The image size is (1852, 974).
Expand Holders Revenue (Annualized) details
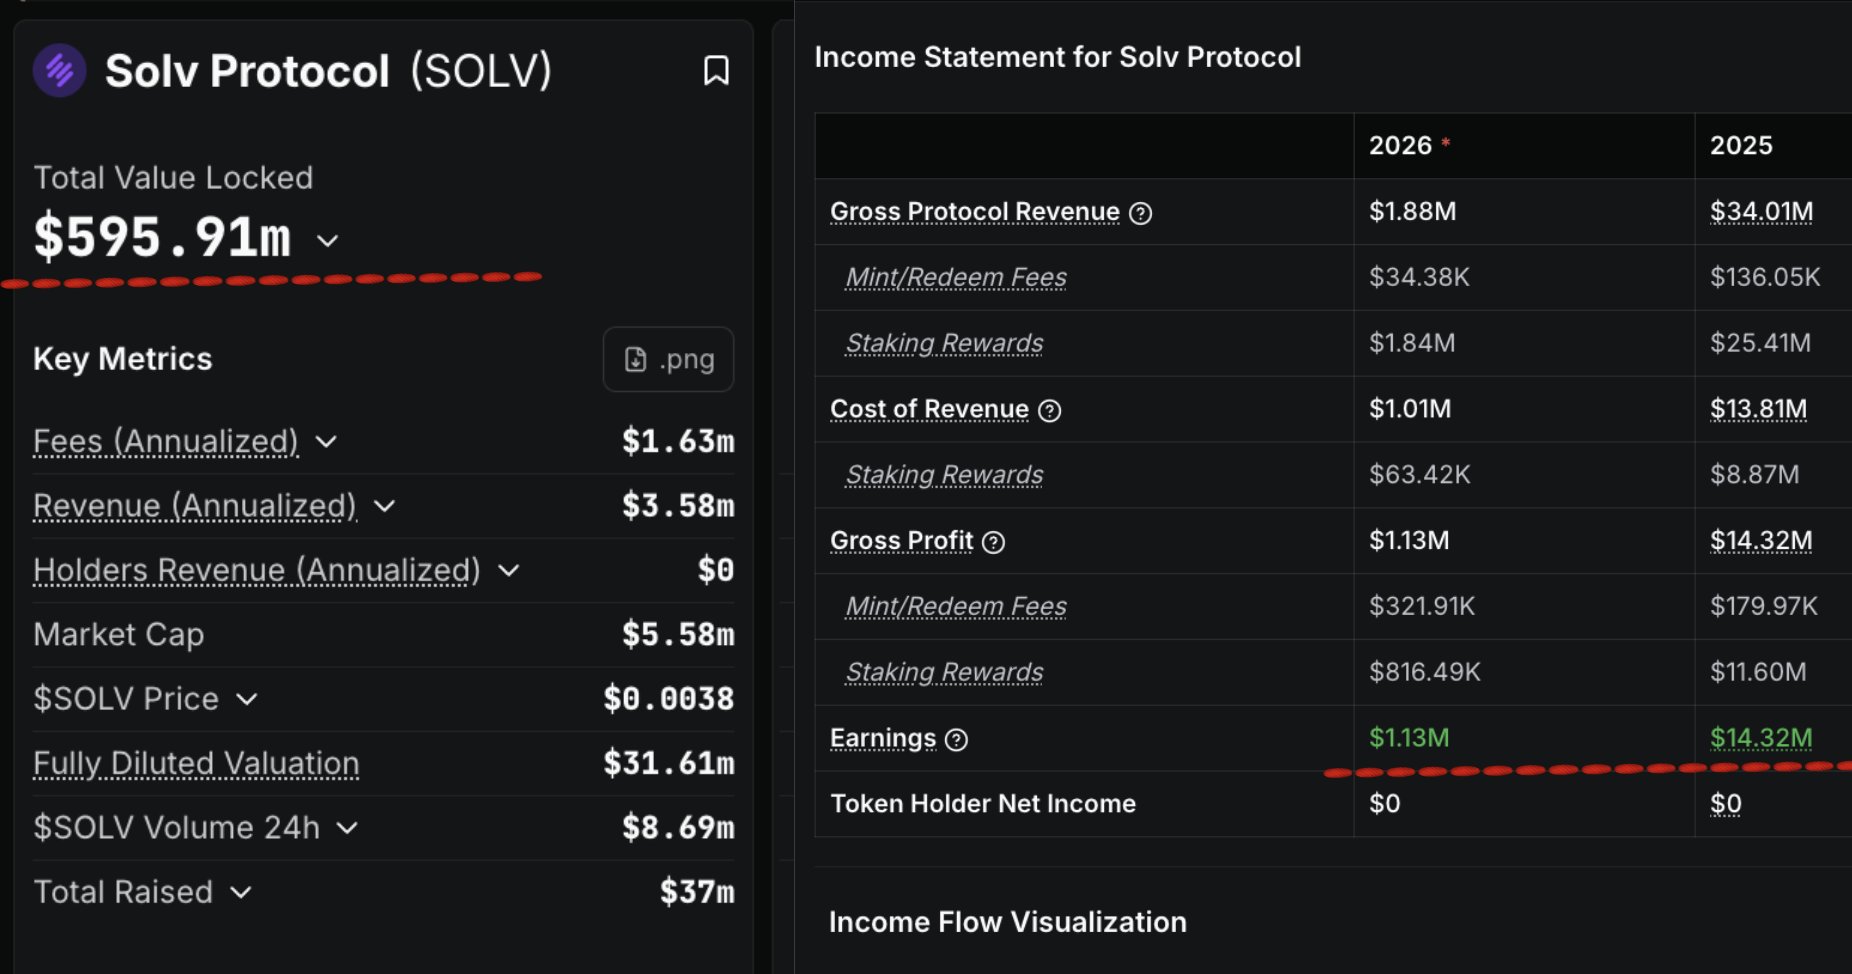point(509,570)
